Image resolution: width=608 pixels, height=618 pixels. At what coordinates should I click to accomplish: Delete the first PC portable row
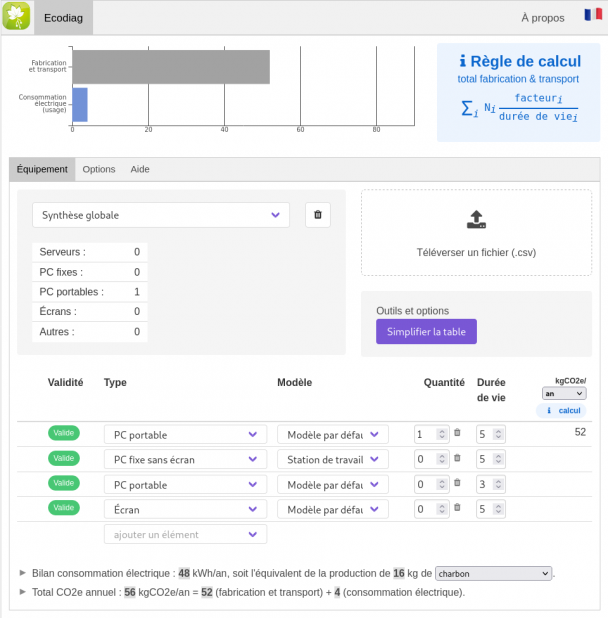coord(457,433)
